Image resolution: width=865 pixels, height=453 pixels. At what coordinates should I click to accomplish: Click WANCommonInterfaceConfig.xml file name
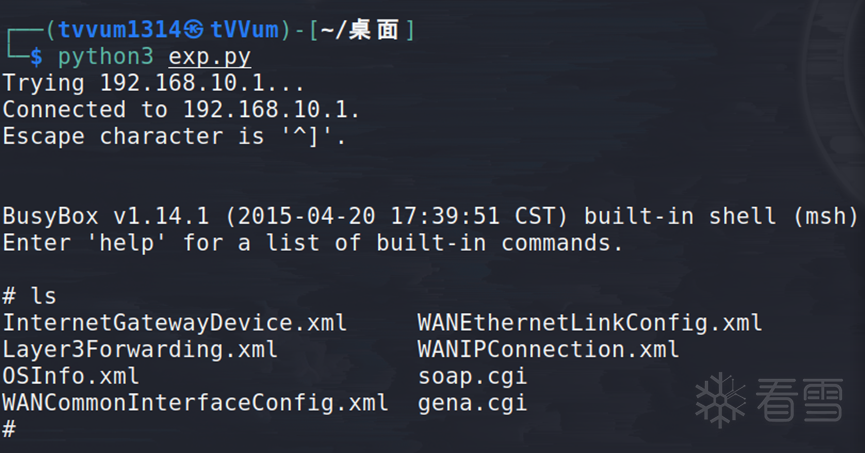coord(195,403)
